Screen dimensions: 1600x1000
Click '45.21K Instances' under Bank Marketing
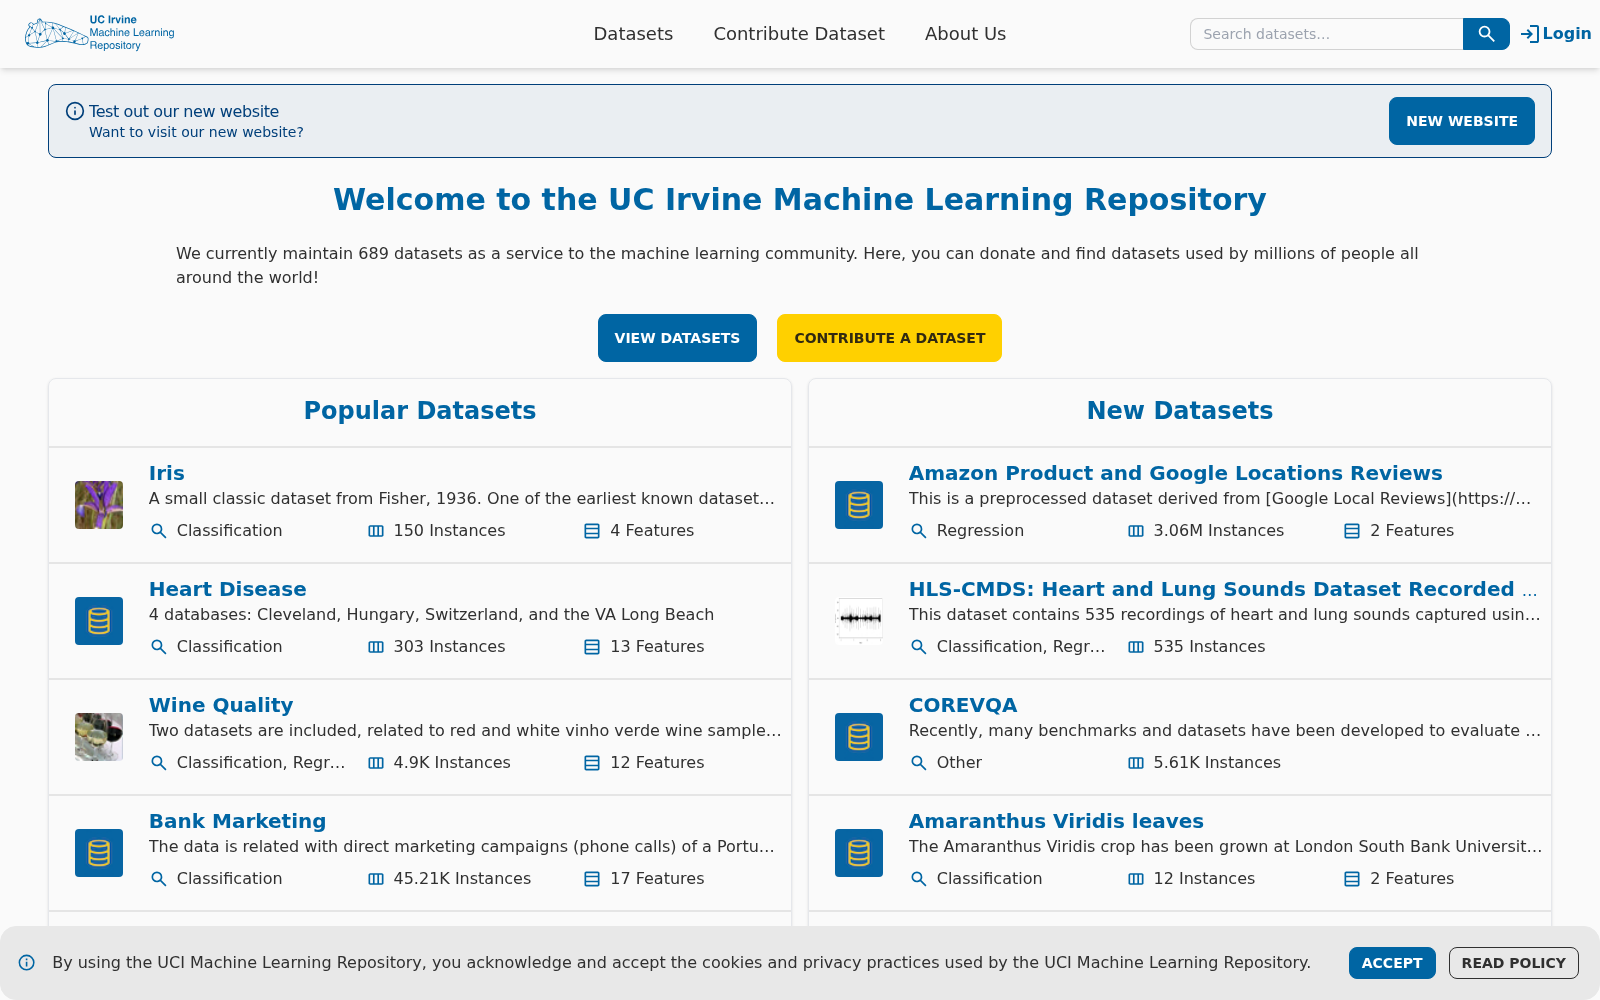[x=462, y=879]
